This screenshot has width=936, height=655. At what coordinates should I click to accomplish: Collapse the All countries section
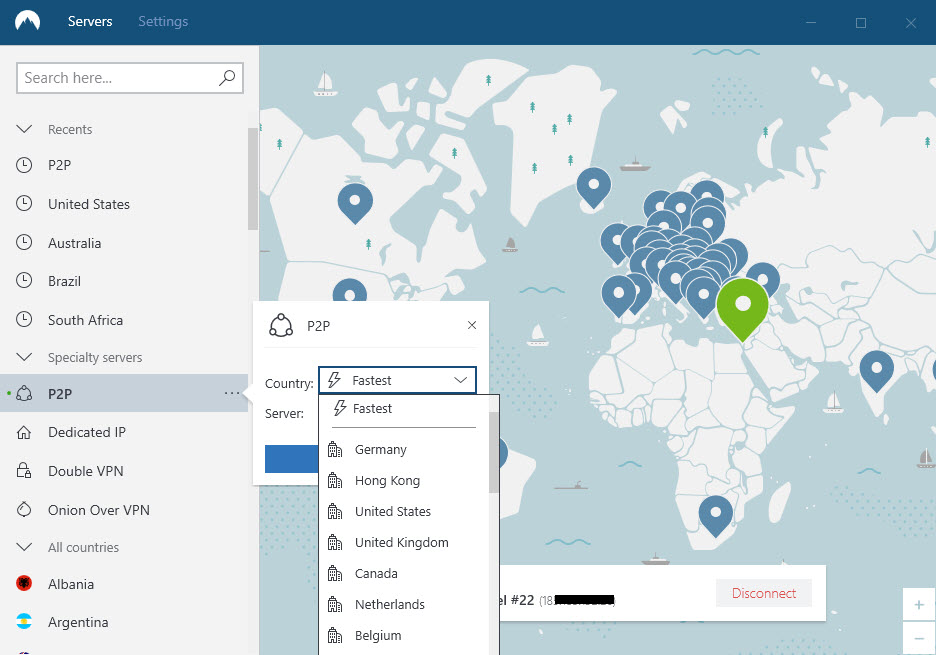(x=24, y=547)
